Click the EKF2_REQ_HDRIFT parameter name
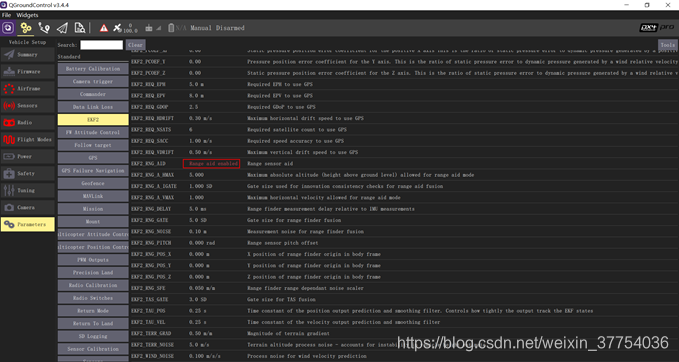Screen dimensions: 679x362 [152, 118]
